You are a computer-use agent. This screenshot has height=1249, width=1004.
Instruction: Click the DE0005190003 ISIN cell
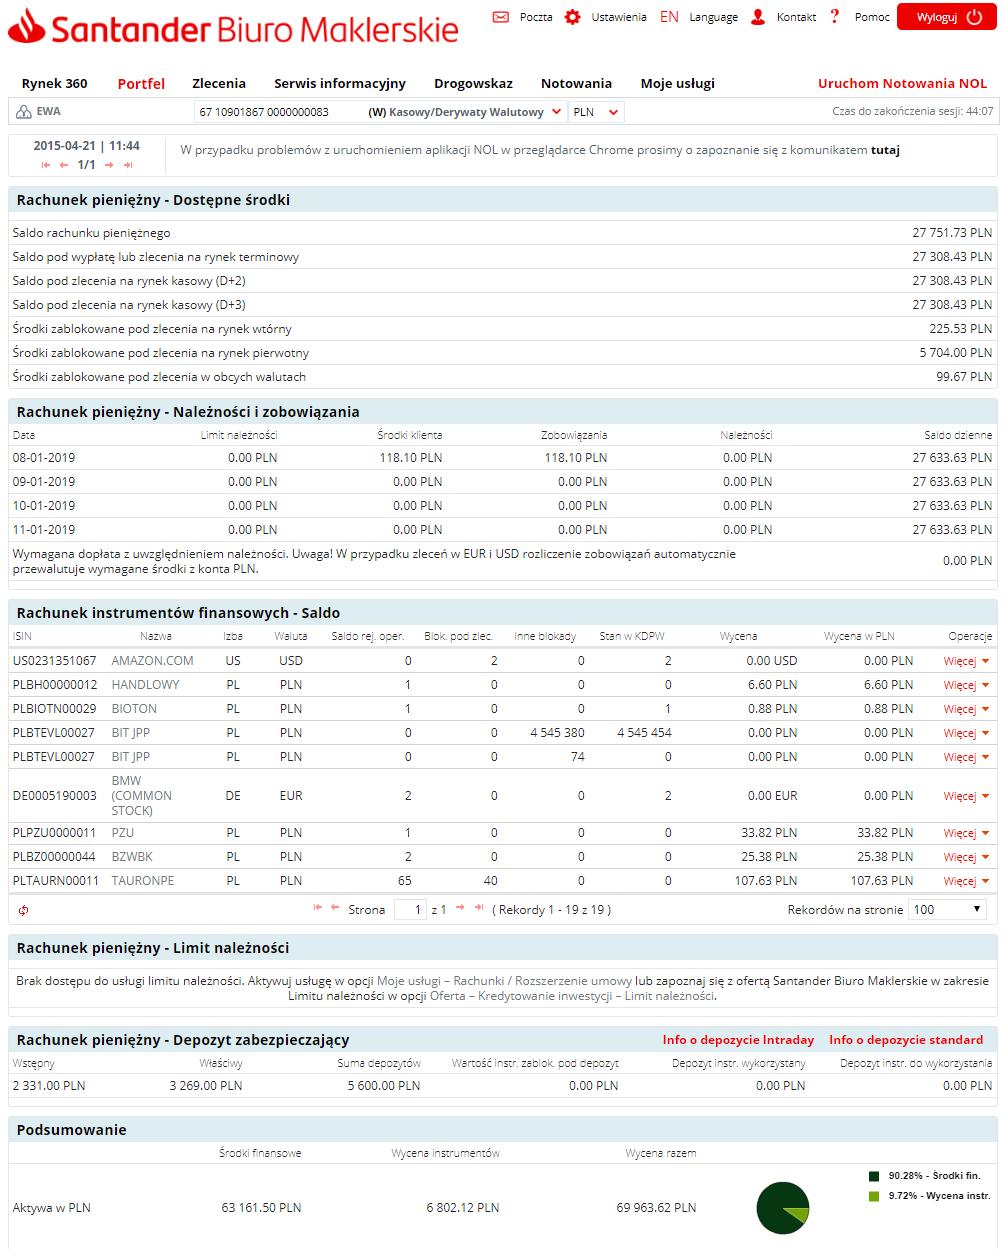pyautogui.click(x=55, y=796)
